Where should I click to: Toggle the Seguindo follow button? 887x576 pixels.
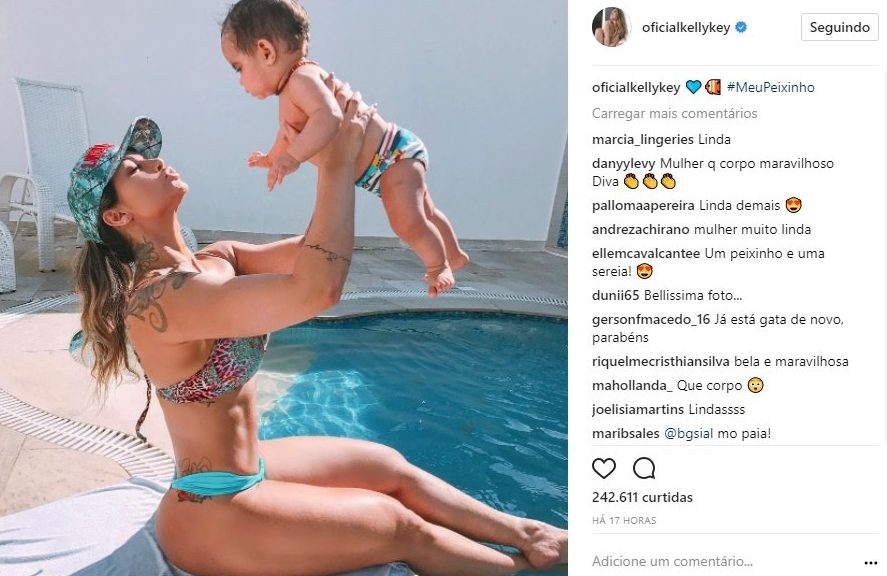point(839,27)
